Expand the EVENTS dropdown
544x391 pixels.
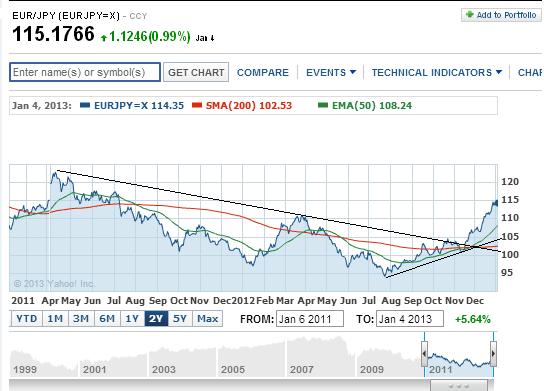click(331, 73)
